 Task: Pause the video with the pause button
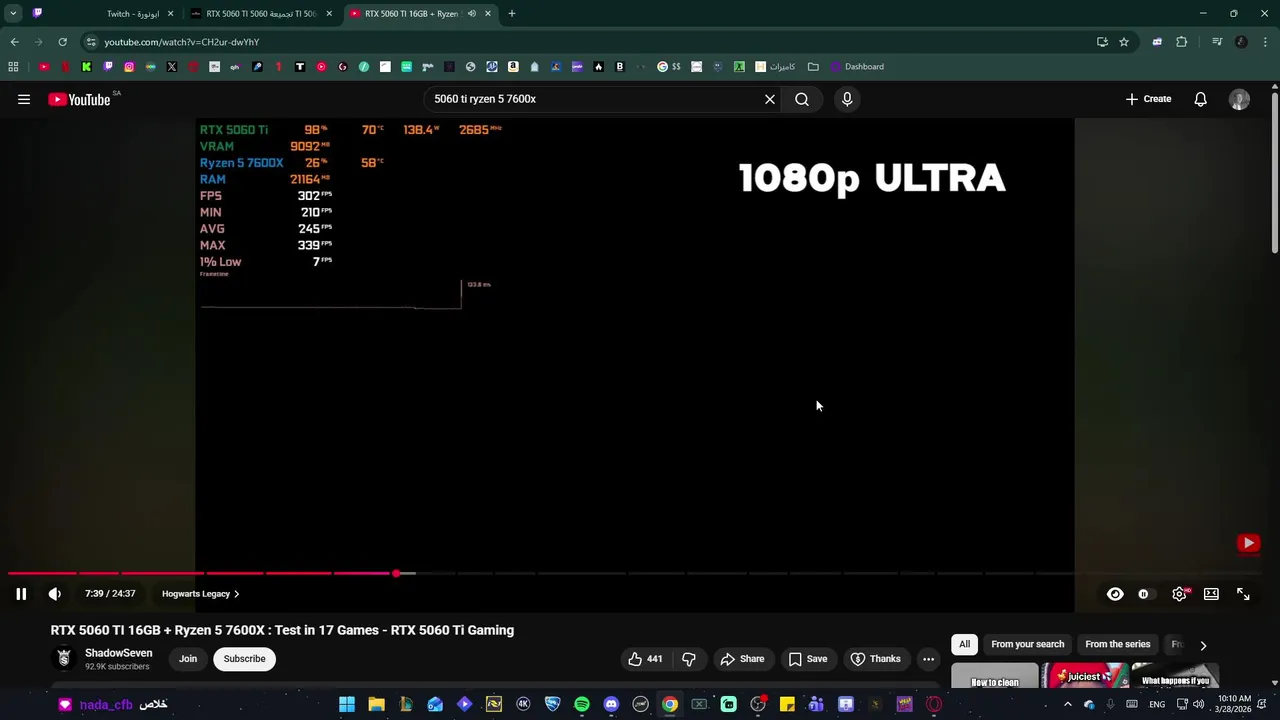pos(21,594)
